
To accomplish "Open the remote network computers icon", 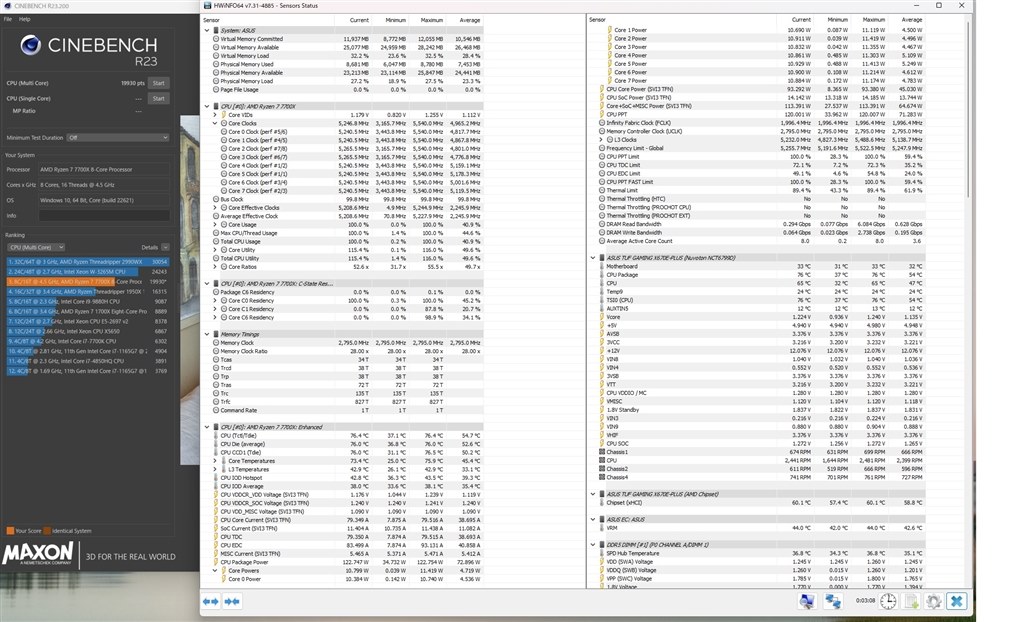I will pyautogui.click(x=833, y=601).
